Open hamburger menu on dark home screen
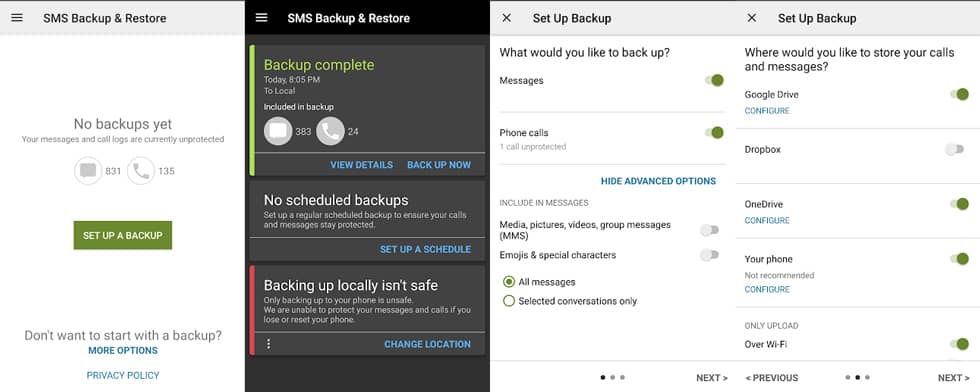980x392 pixels. tap(261, 18)
